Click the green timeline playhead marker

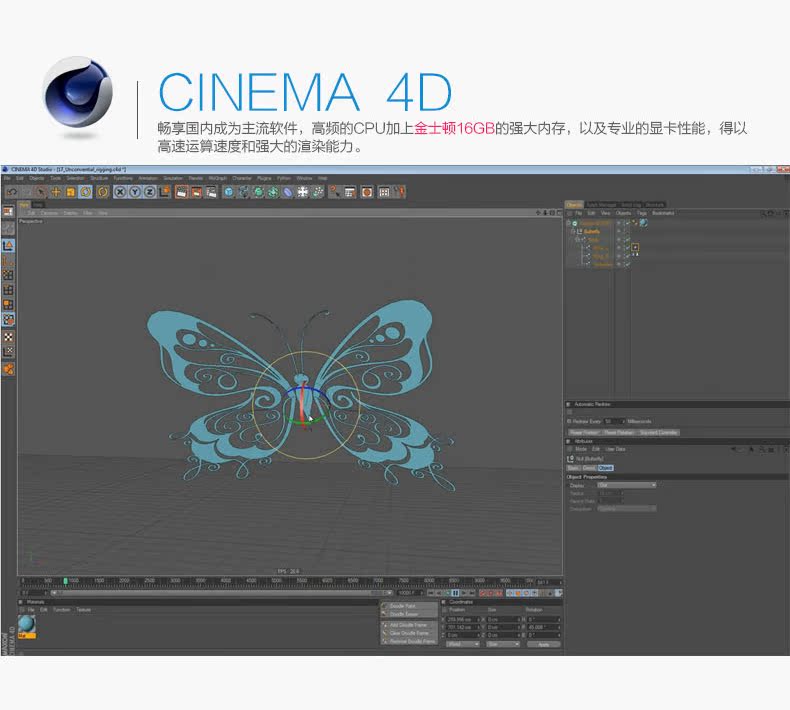[65, 582]
